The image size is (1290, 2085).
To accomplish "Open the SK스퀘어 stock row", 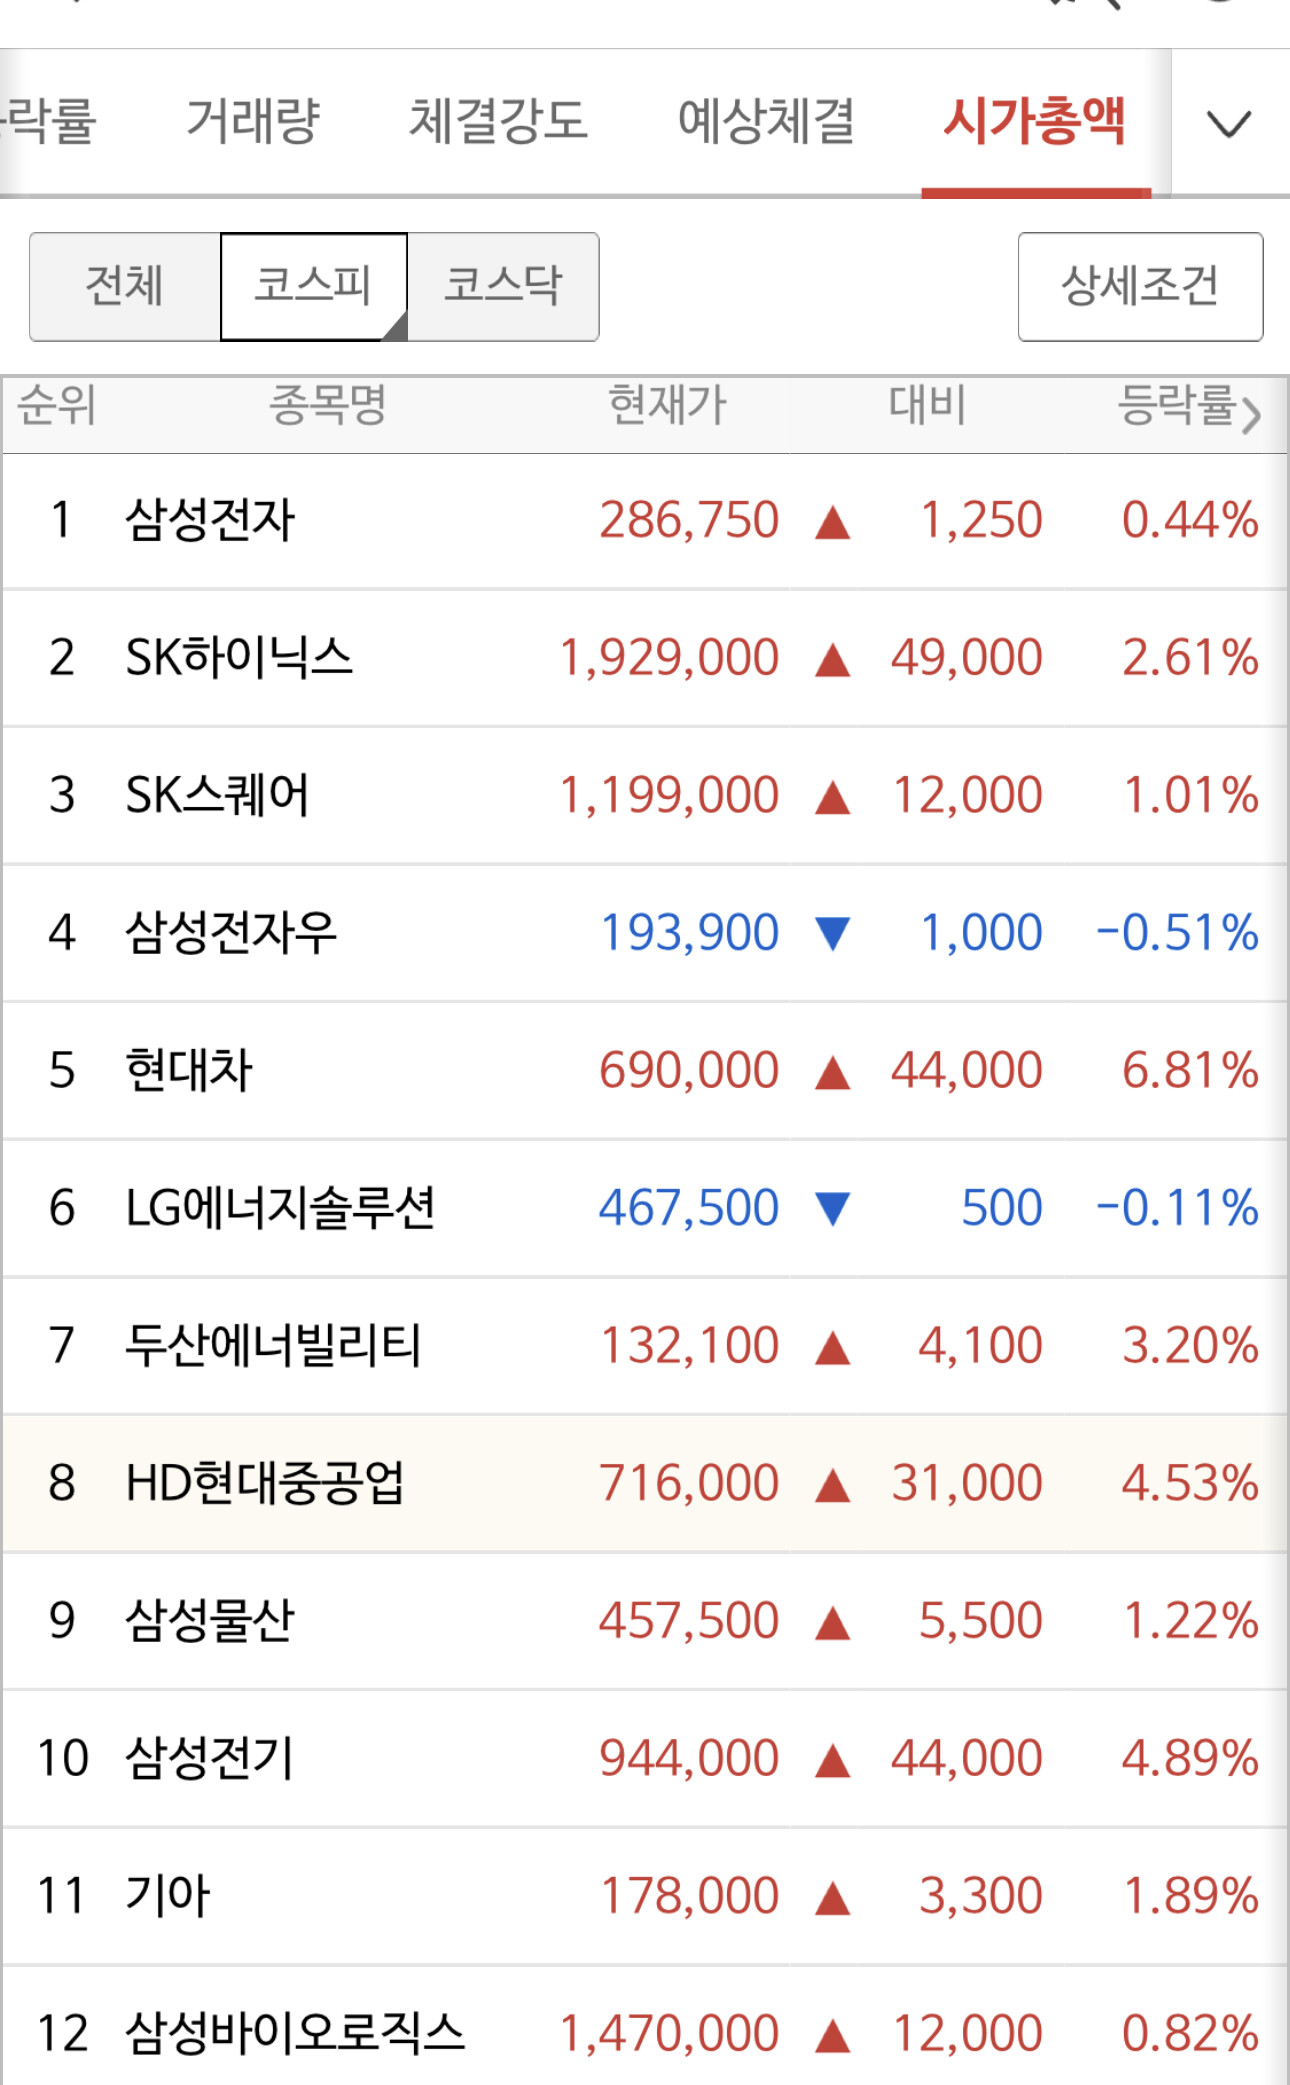I will (645, 796).
